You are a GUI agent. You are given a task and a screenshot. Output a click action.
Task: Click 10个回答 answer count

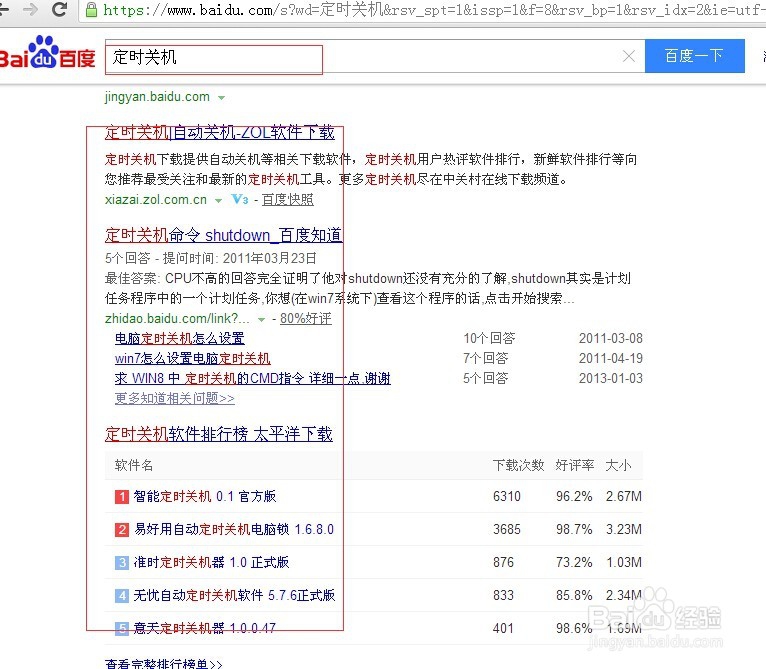pyautogui.click(x=489, y=338)
